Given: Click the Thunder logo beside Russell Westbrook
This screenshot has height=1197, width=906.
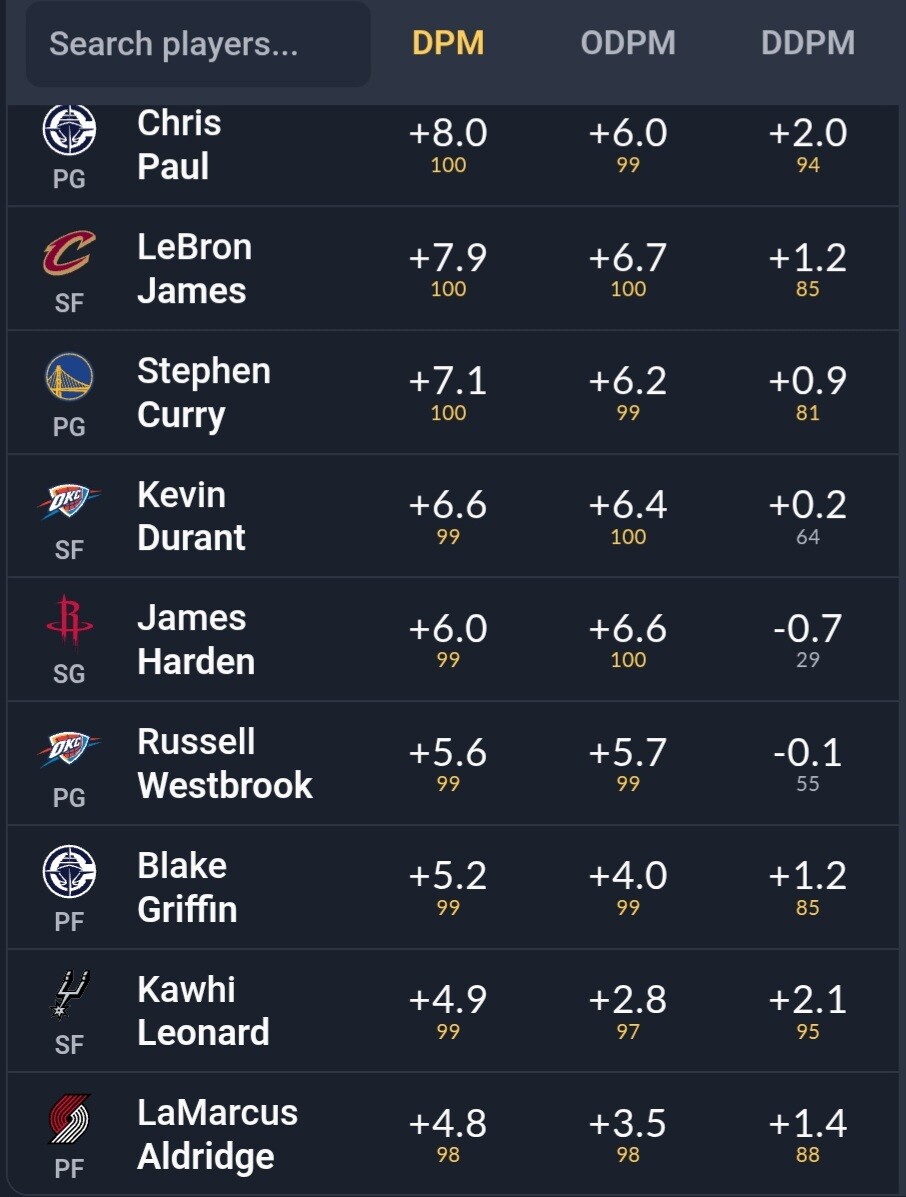Looking at the screenshot, I should (x=69, y=748).
